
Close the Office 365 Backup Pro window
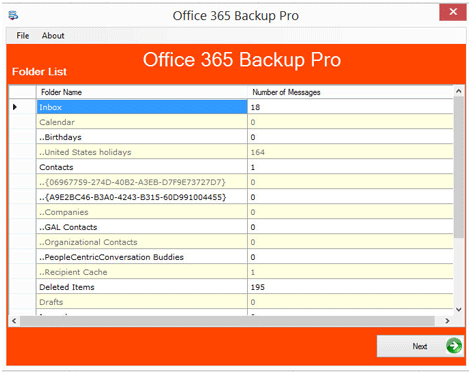(x=453, y=12)
